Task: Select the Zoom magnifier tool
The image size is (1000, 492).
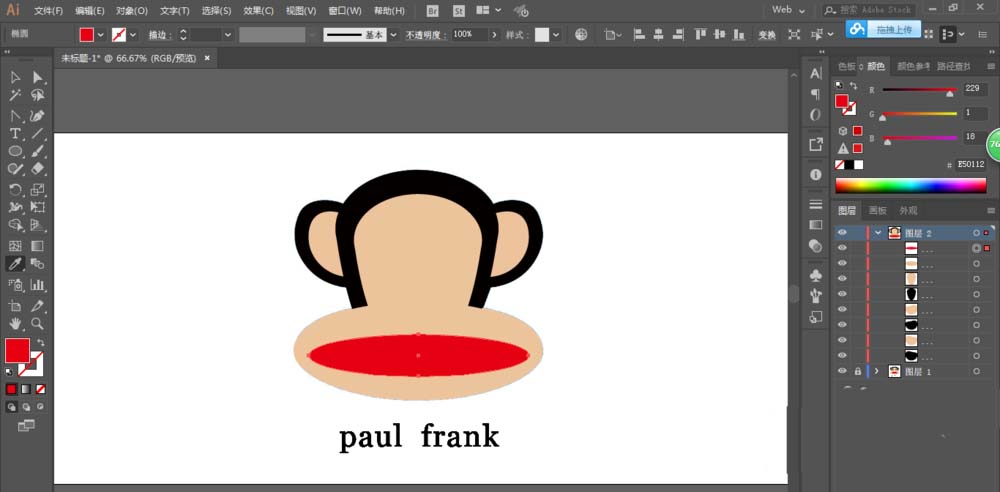Action: [x=38, y=324]
